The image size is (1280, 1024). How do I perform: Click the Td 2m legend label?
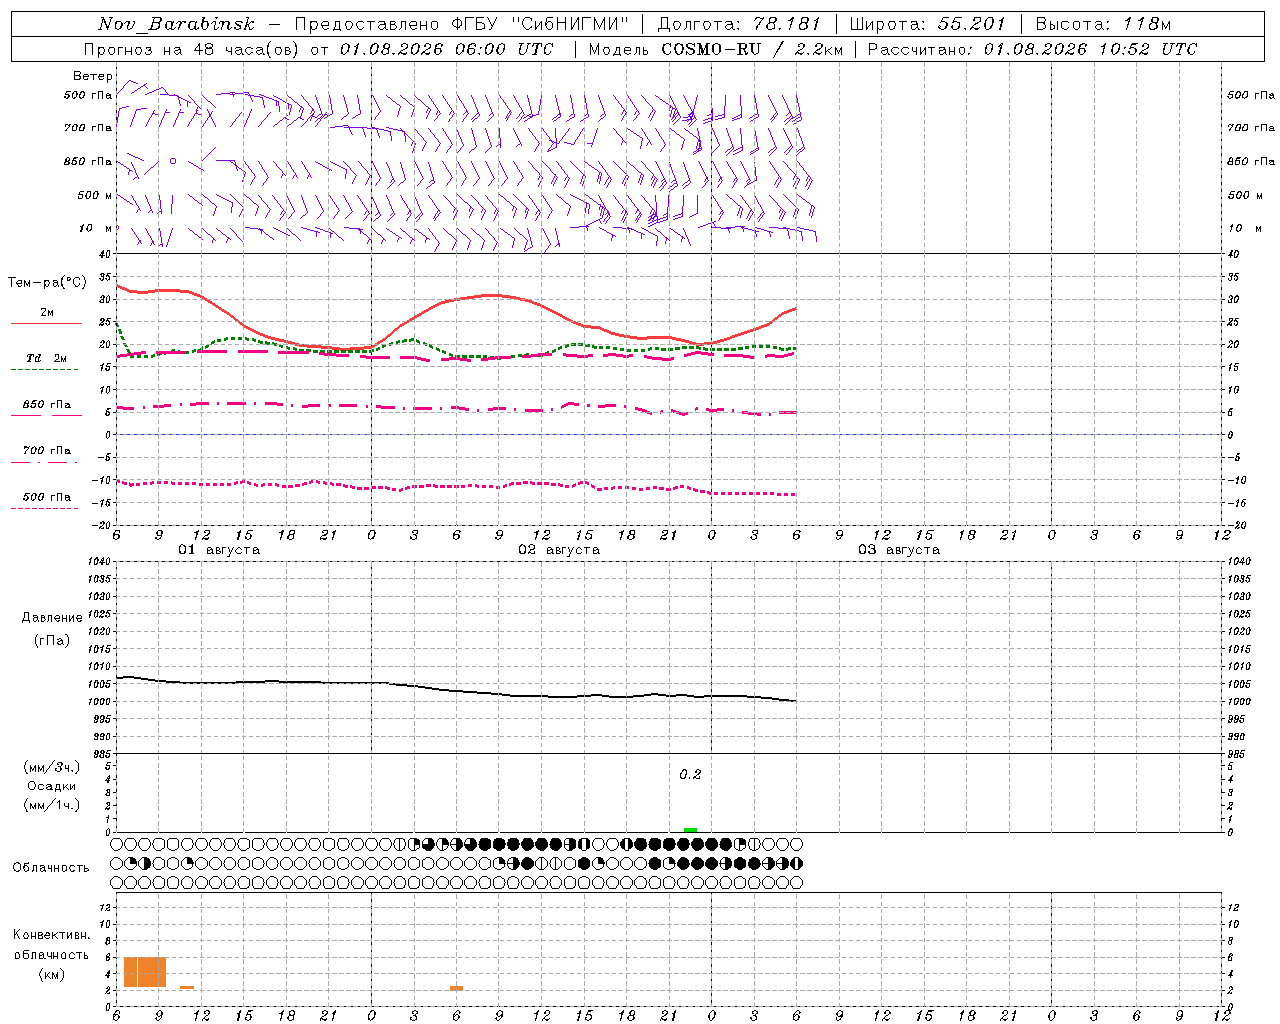click(x=46, y=358)
